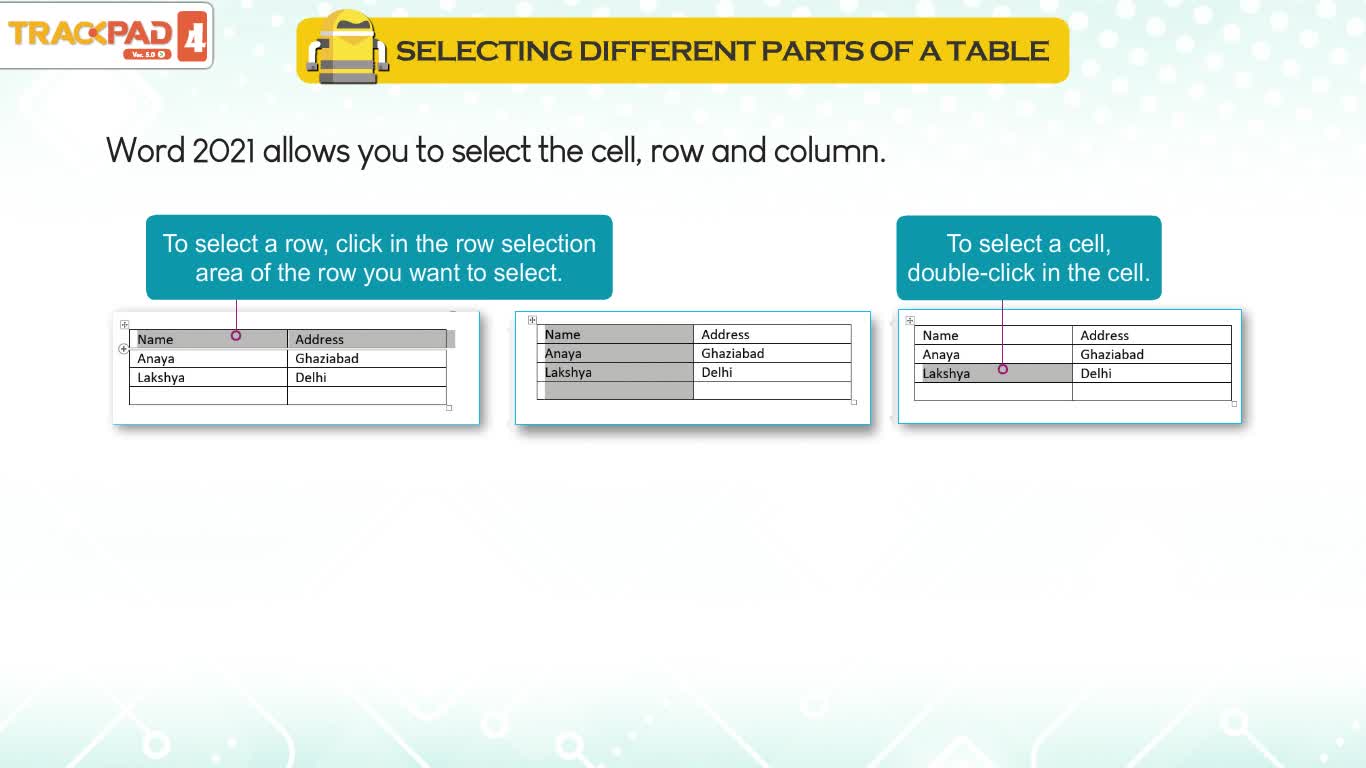Click table move handle of third table

click(910, 321)
